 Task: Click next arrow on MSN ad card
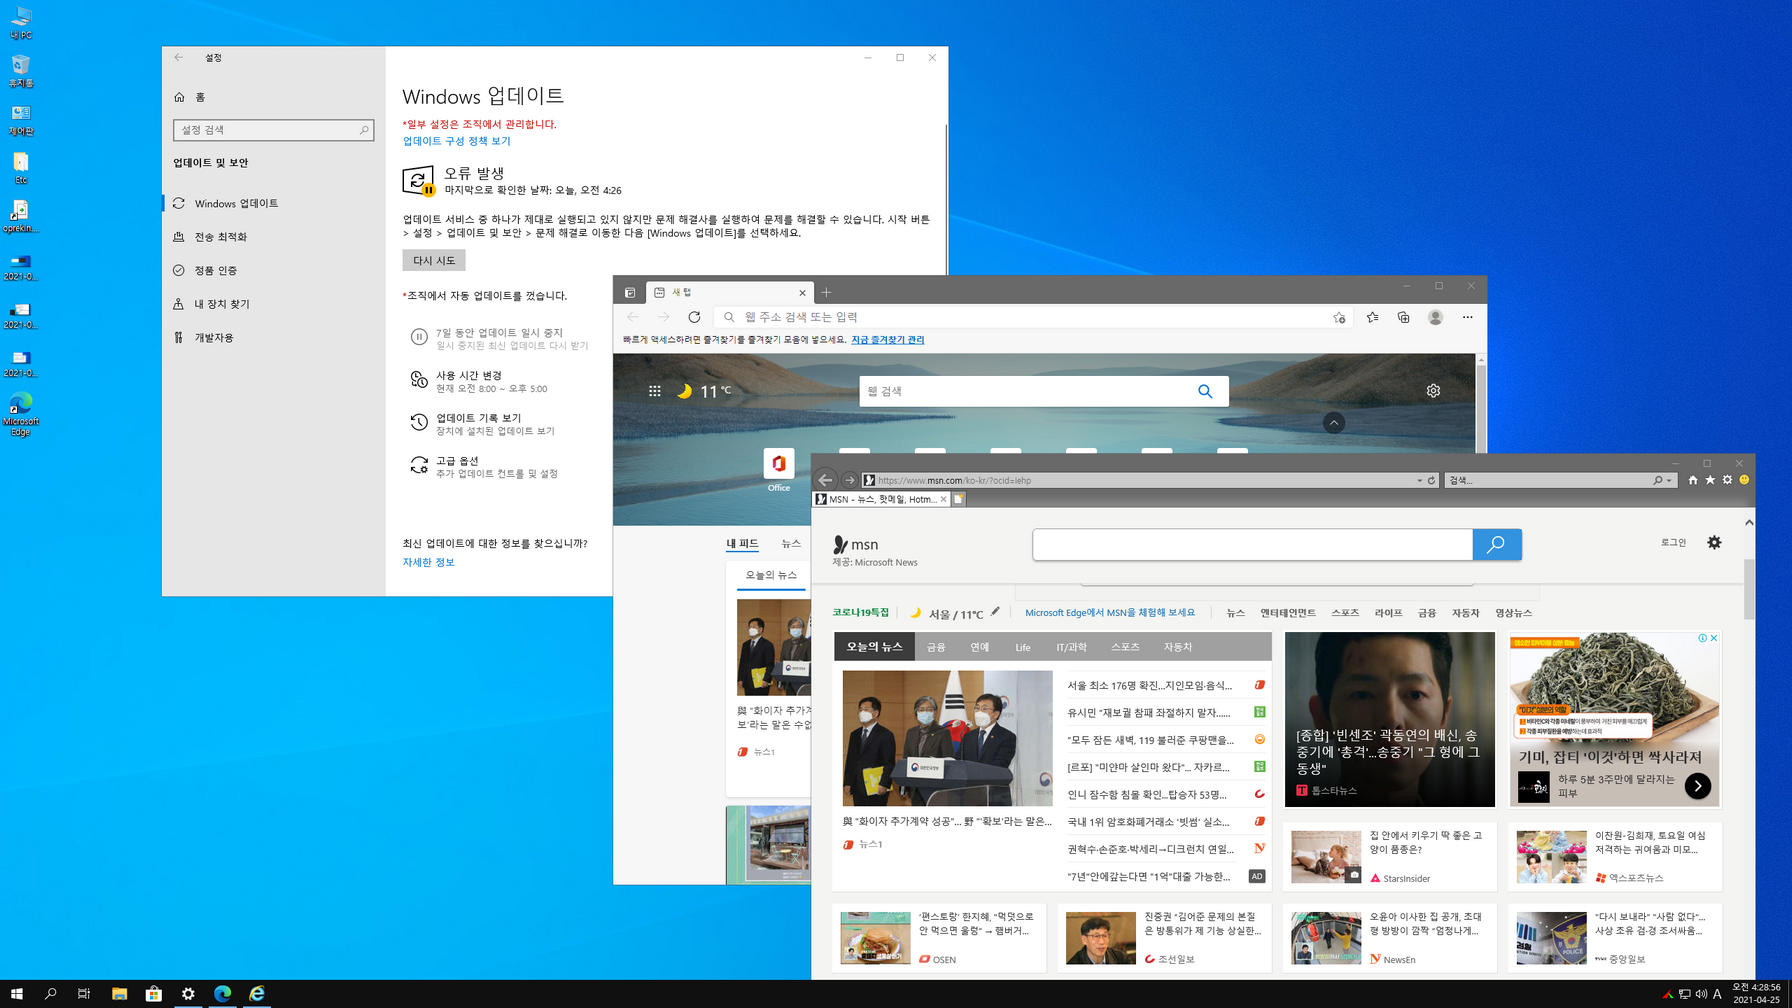click(1698, 786)
